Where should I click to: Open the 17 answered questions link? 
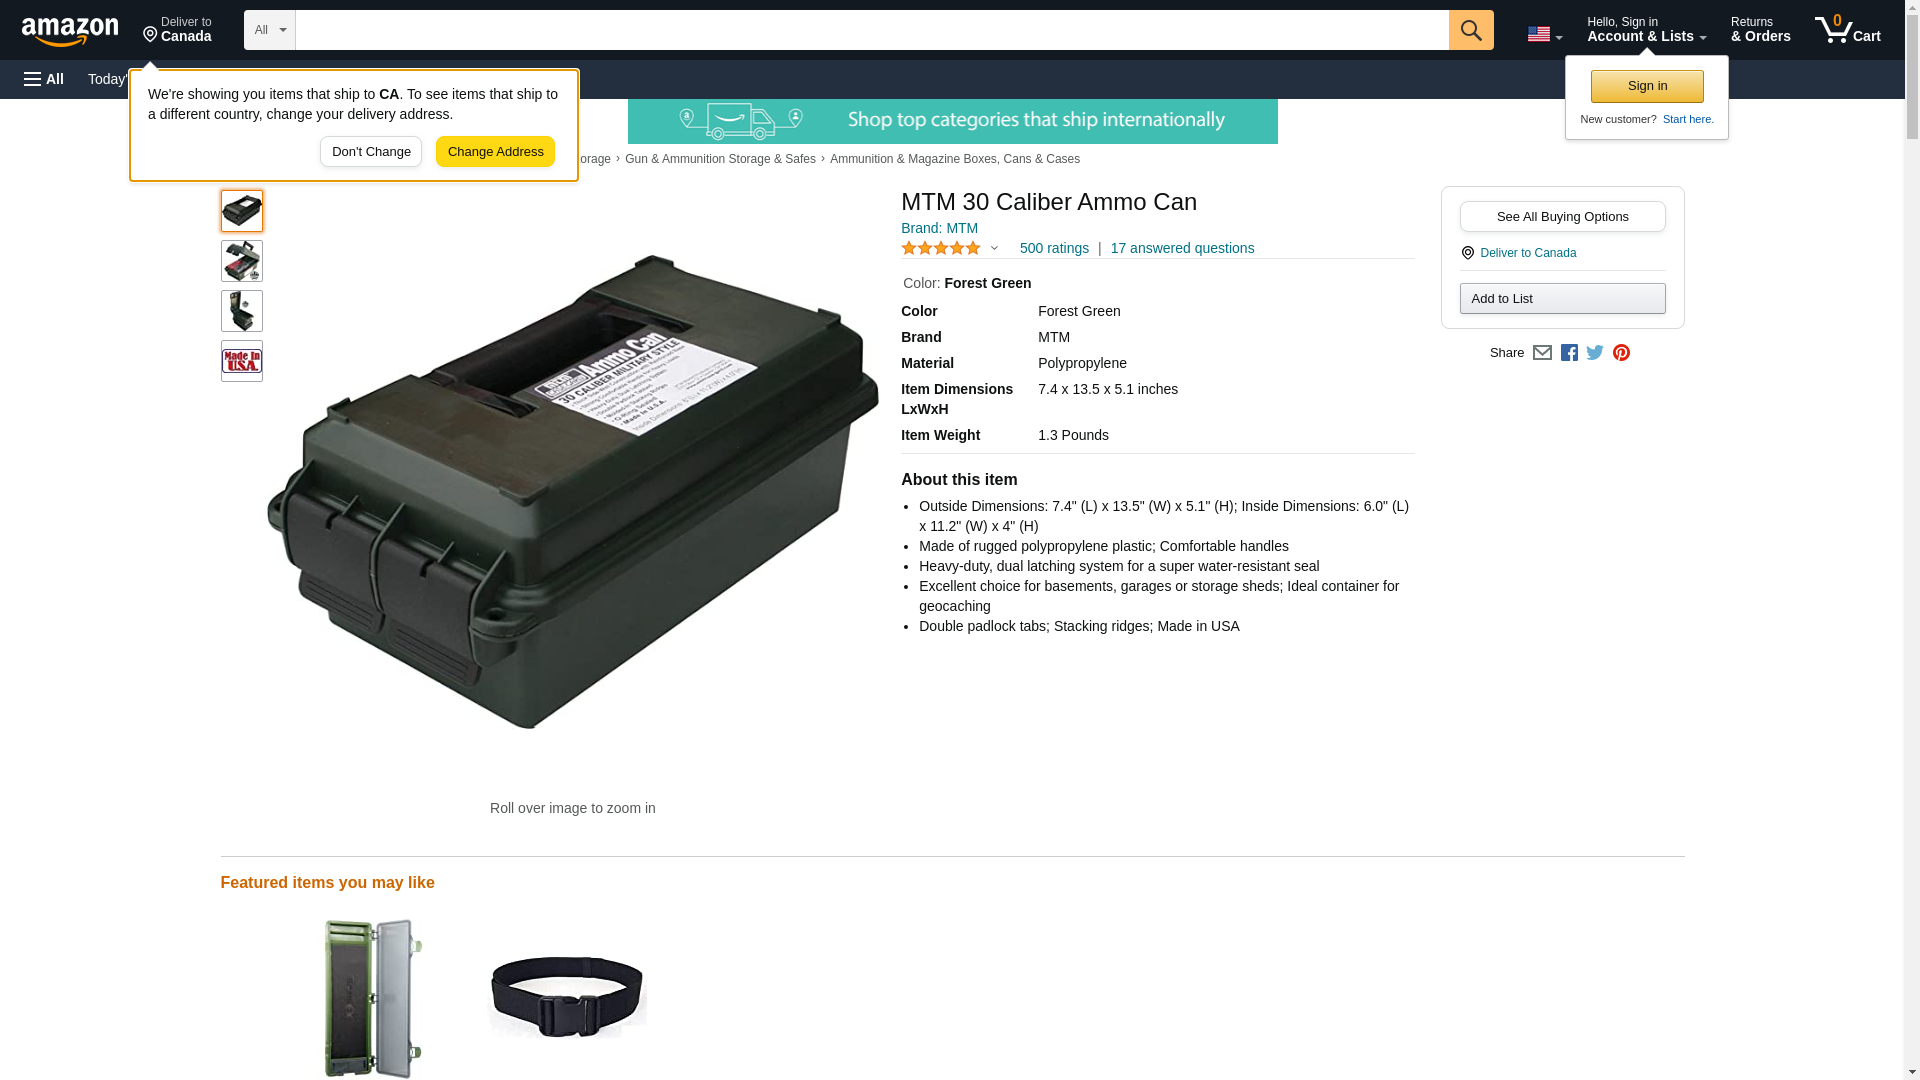point(1182,248)
